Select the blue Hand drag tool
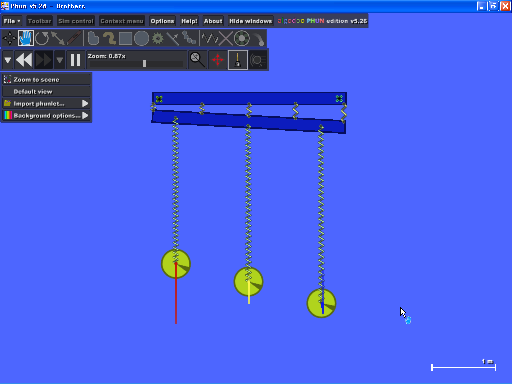 [x=26, y=39]
